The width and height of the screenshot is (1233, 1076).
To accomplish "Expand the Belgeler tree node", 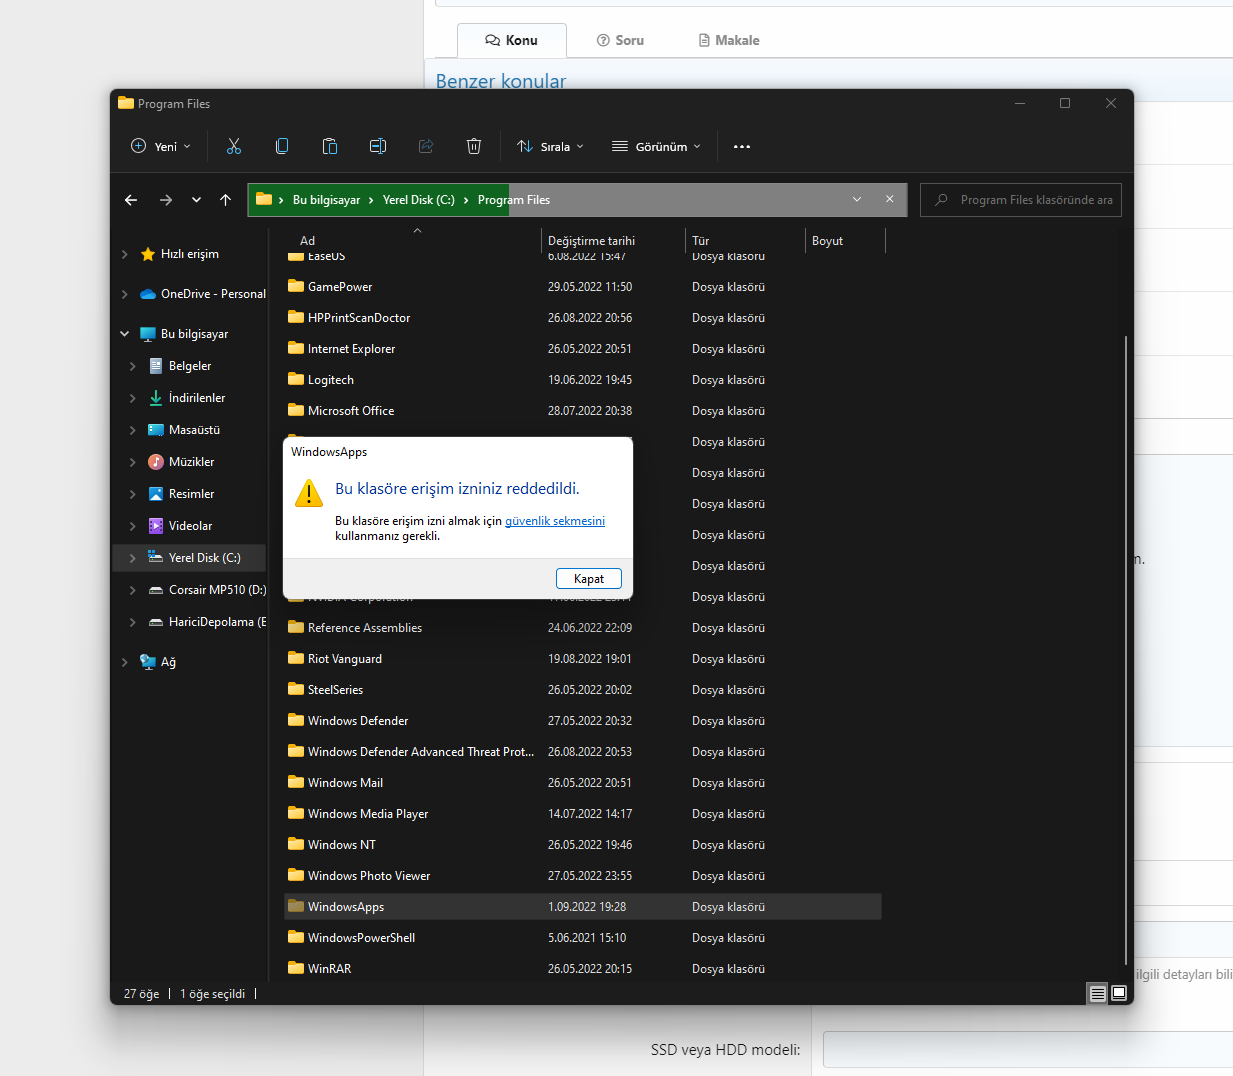I will 133,366.
